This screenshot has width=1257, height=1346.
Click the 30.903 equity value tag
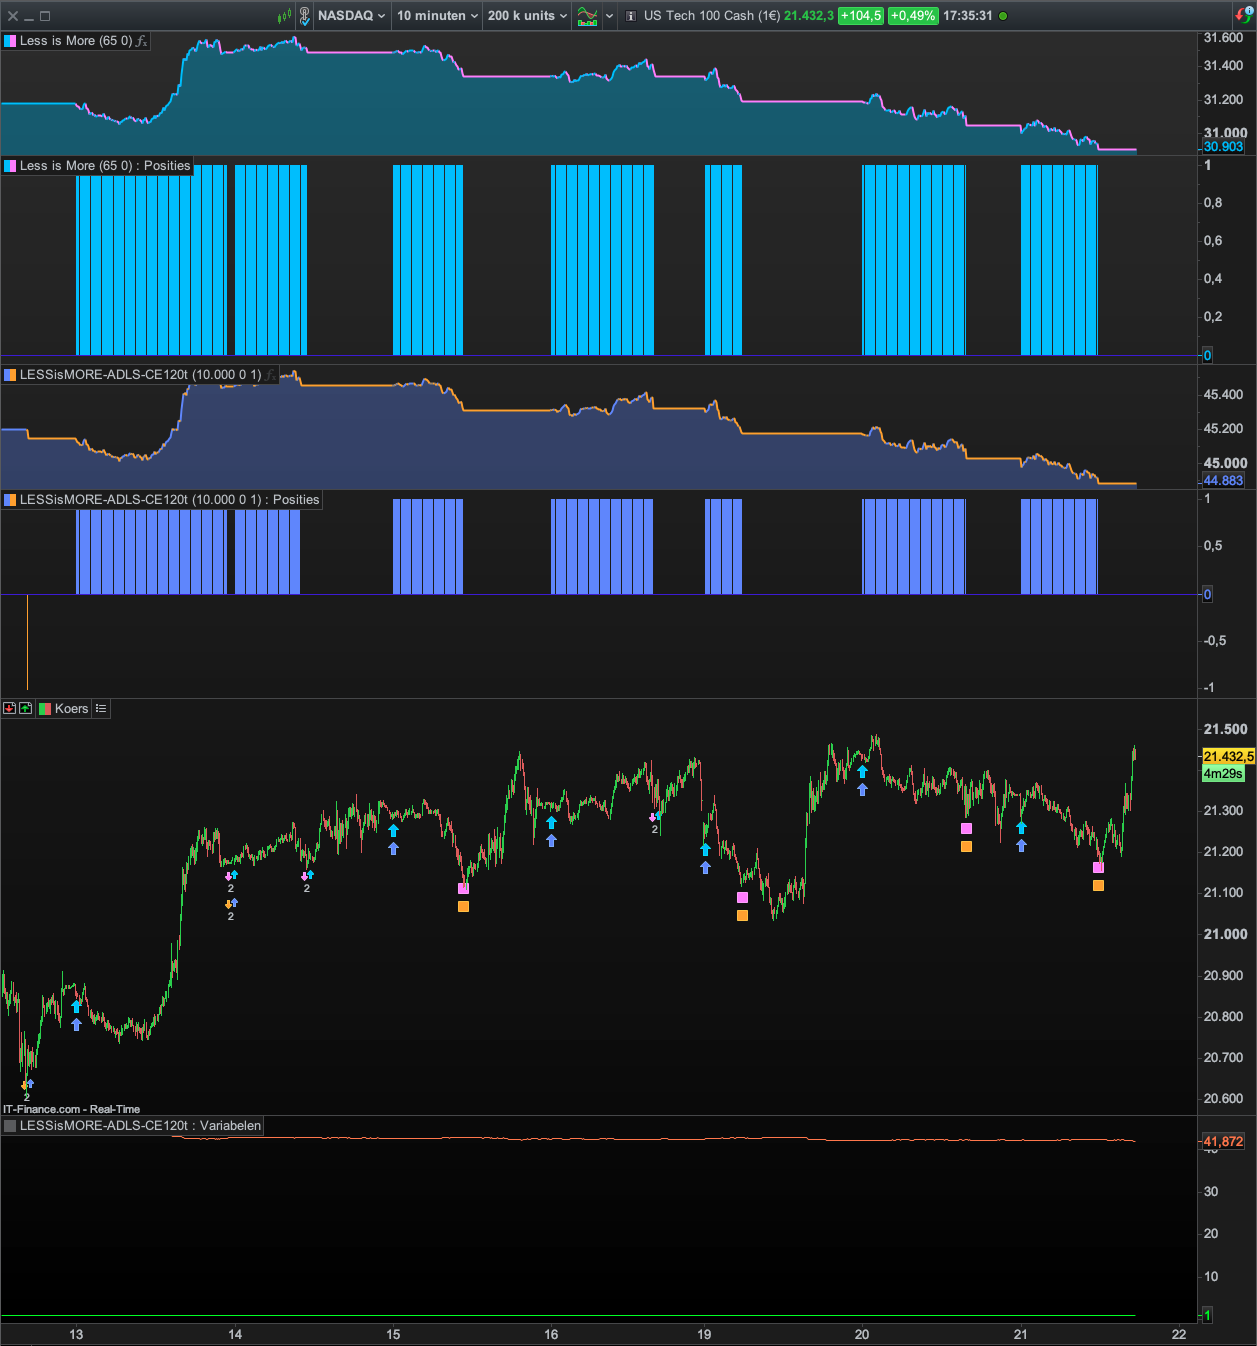pos(1223,147)
